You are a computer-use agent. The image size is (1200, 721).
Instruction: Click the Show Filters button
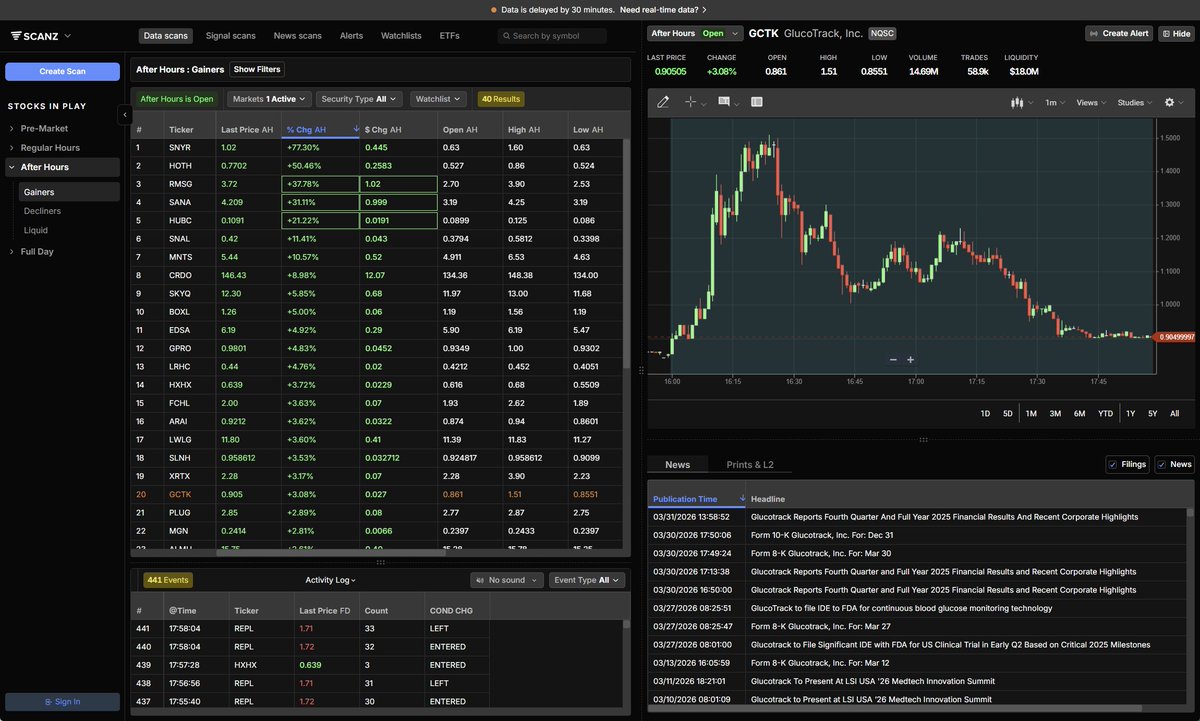coord(257,69)
